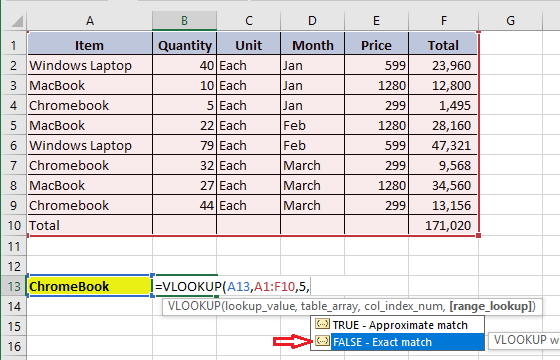Click Windows Laptop in row 6
560x360 pixels.
pos(90,145)
